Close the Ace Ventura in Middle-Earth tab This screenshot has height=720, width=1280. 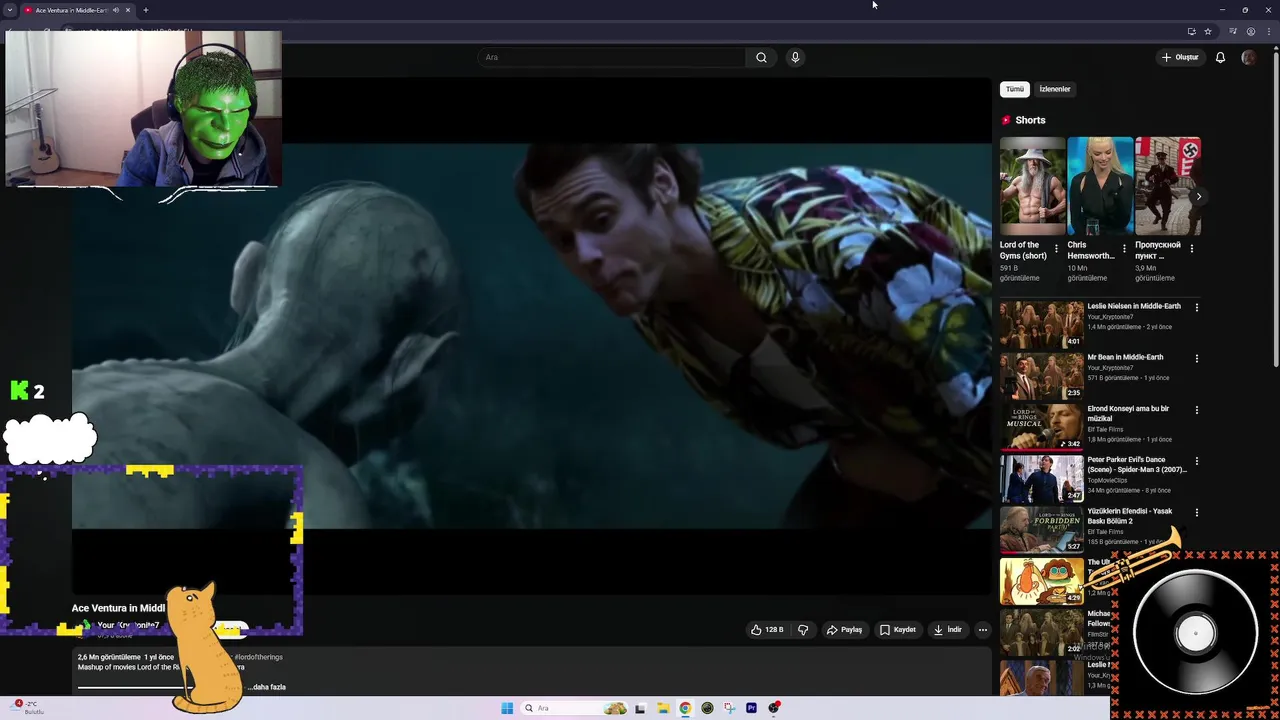tap(127, 10)
